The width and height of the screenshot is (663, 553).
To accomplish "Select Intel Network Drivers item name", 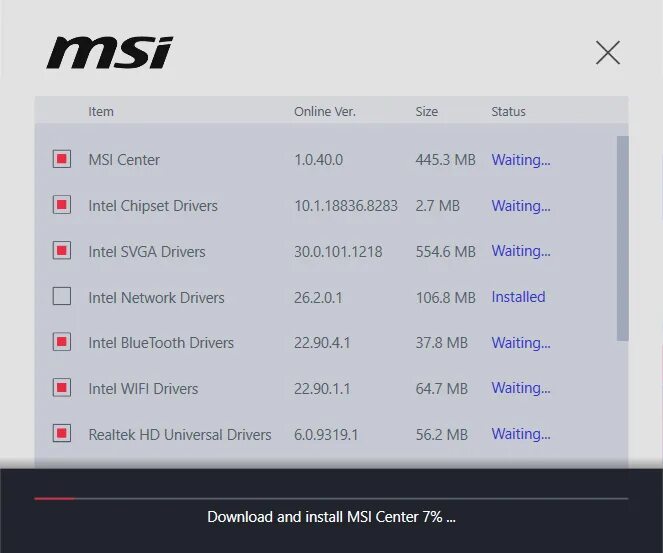I will coord(156,298).
